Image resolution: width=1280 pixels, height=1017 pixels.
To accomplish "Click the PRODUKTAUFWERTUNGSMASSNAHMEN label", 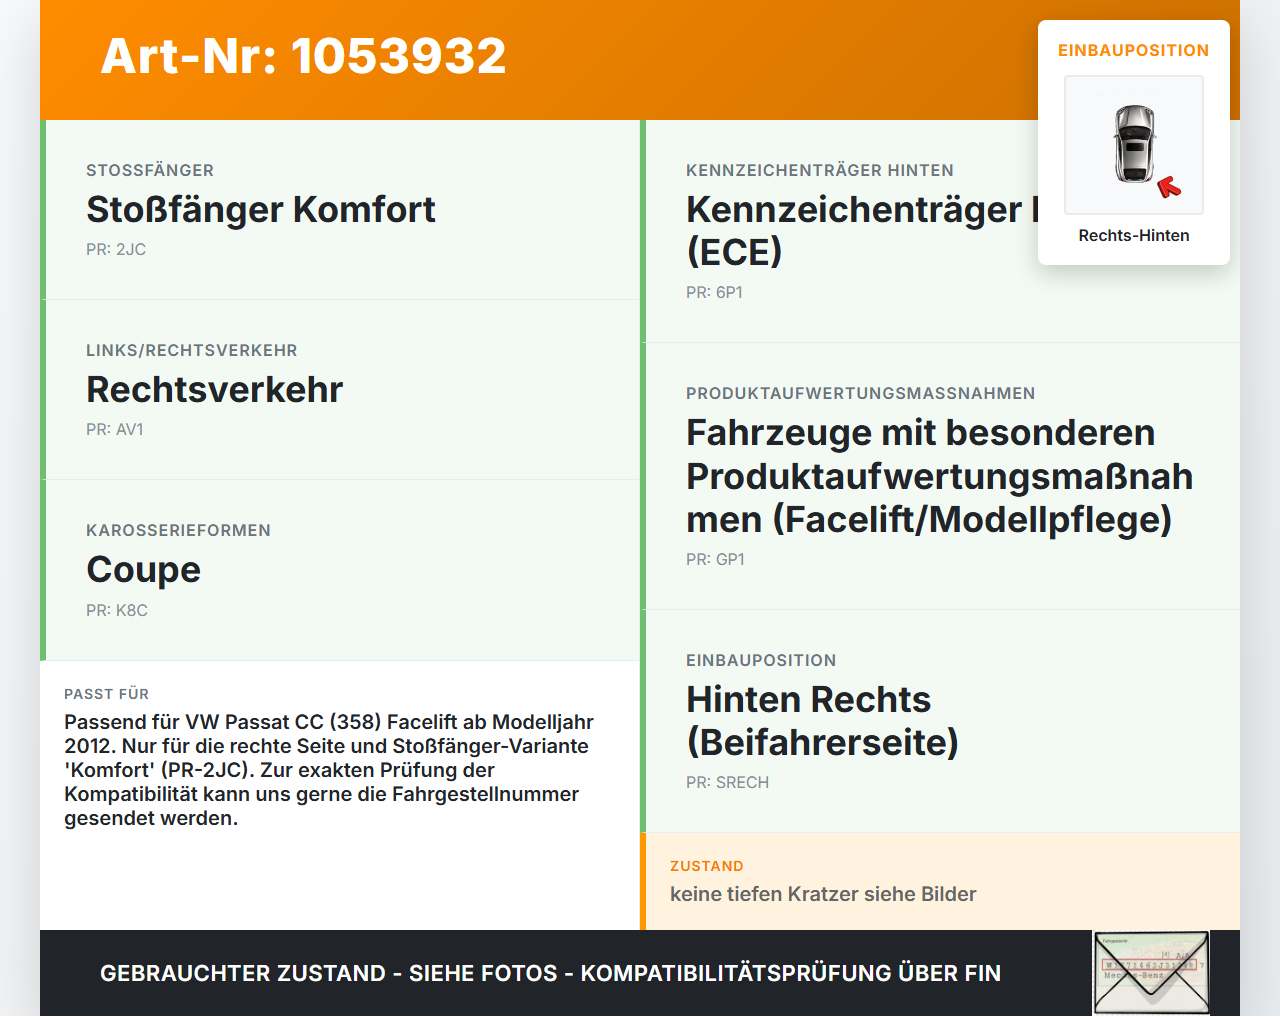I will coord(861,394).
